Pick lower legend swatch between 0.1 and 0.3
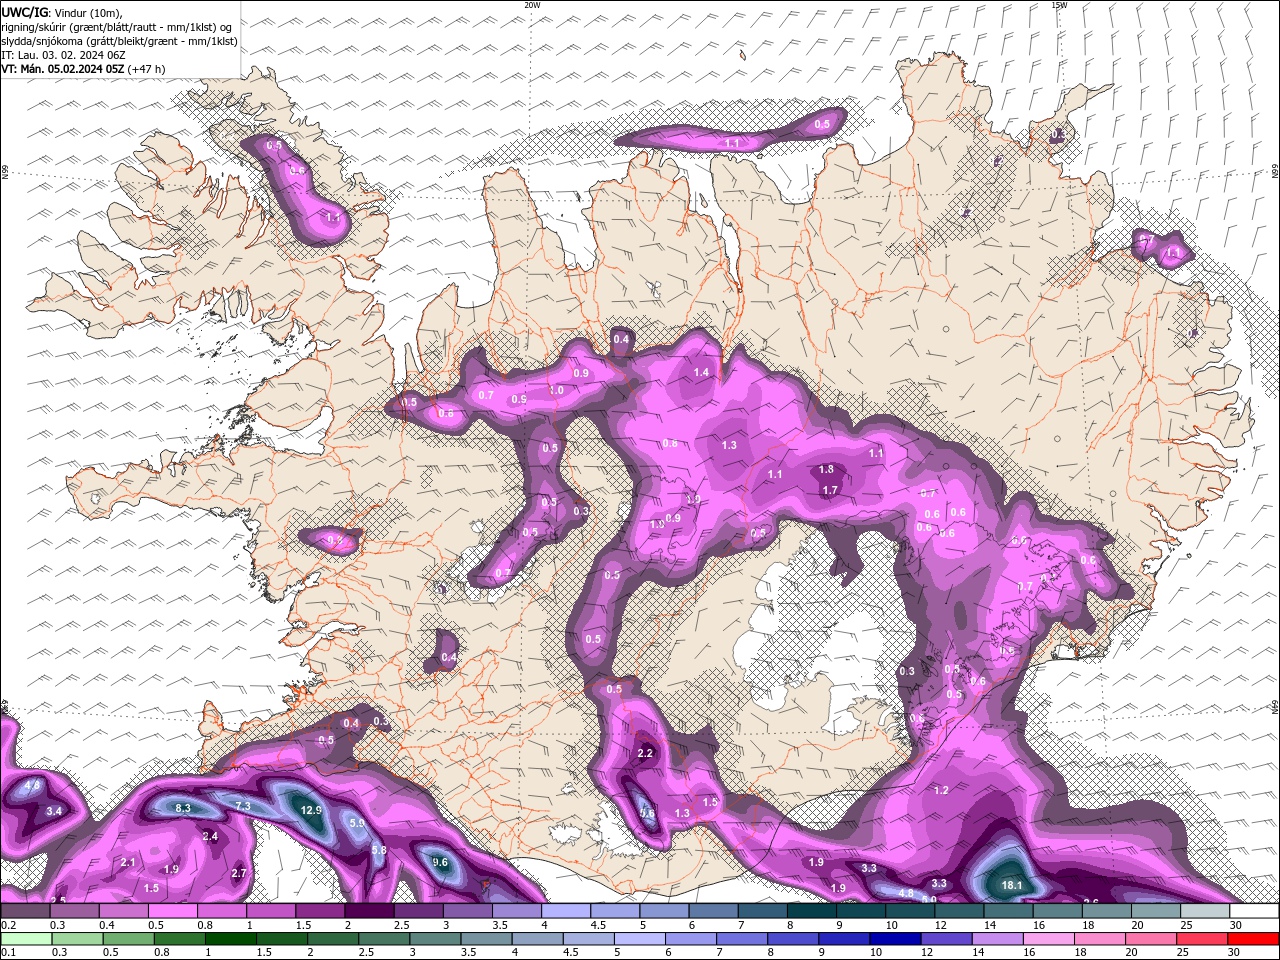The width and height of the screenshot is (1280, 960). (25, 939)
